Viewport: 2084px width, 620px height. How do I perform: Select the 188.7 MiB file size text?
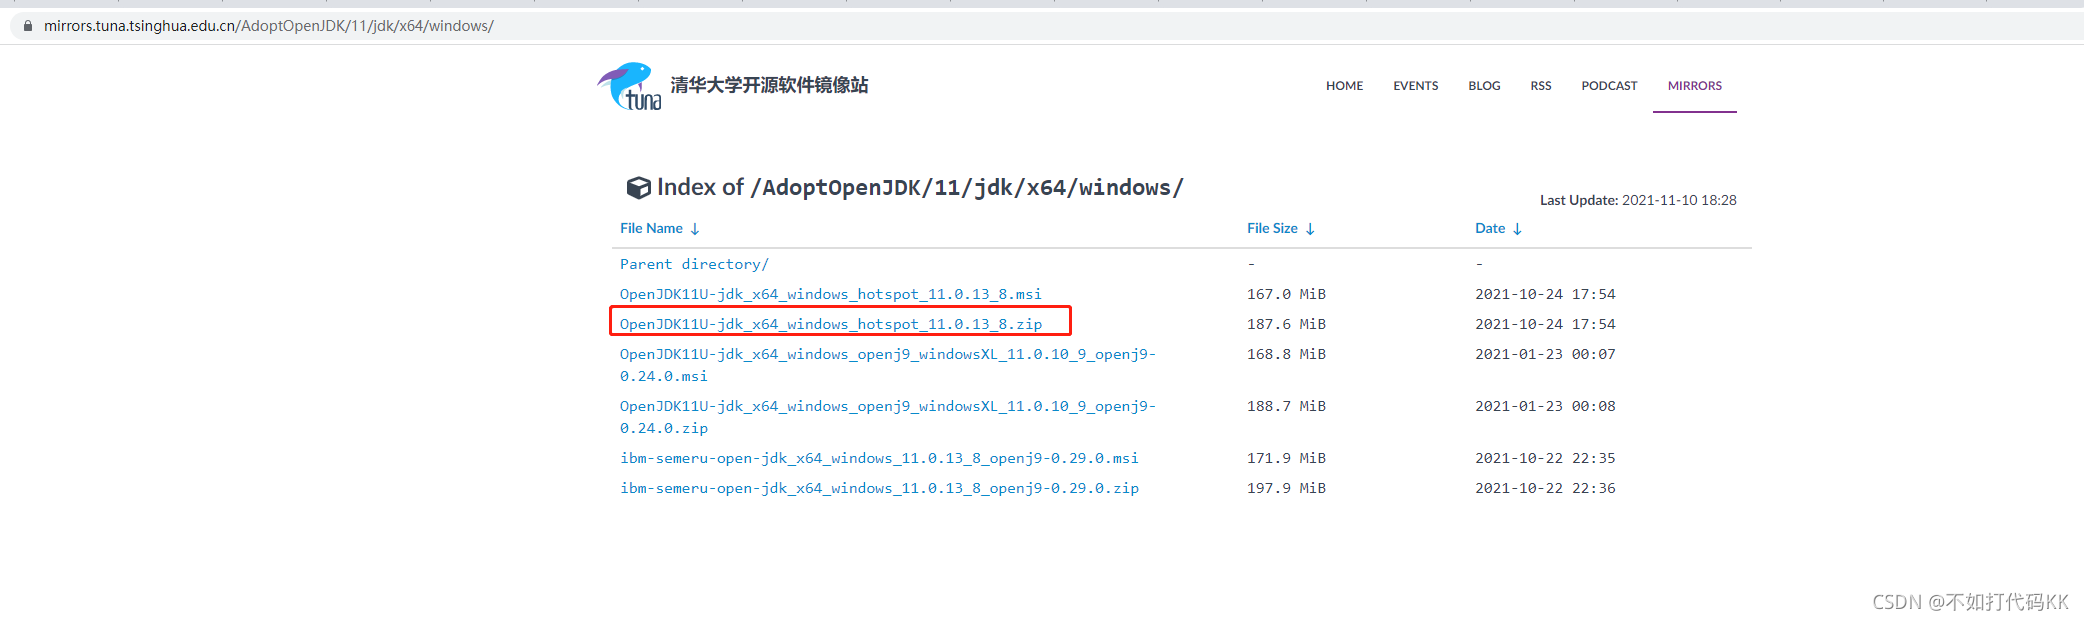(x=1286, y=406)
